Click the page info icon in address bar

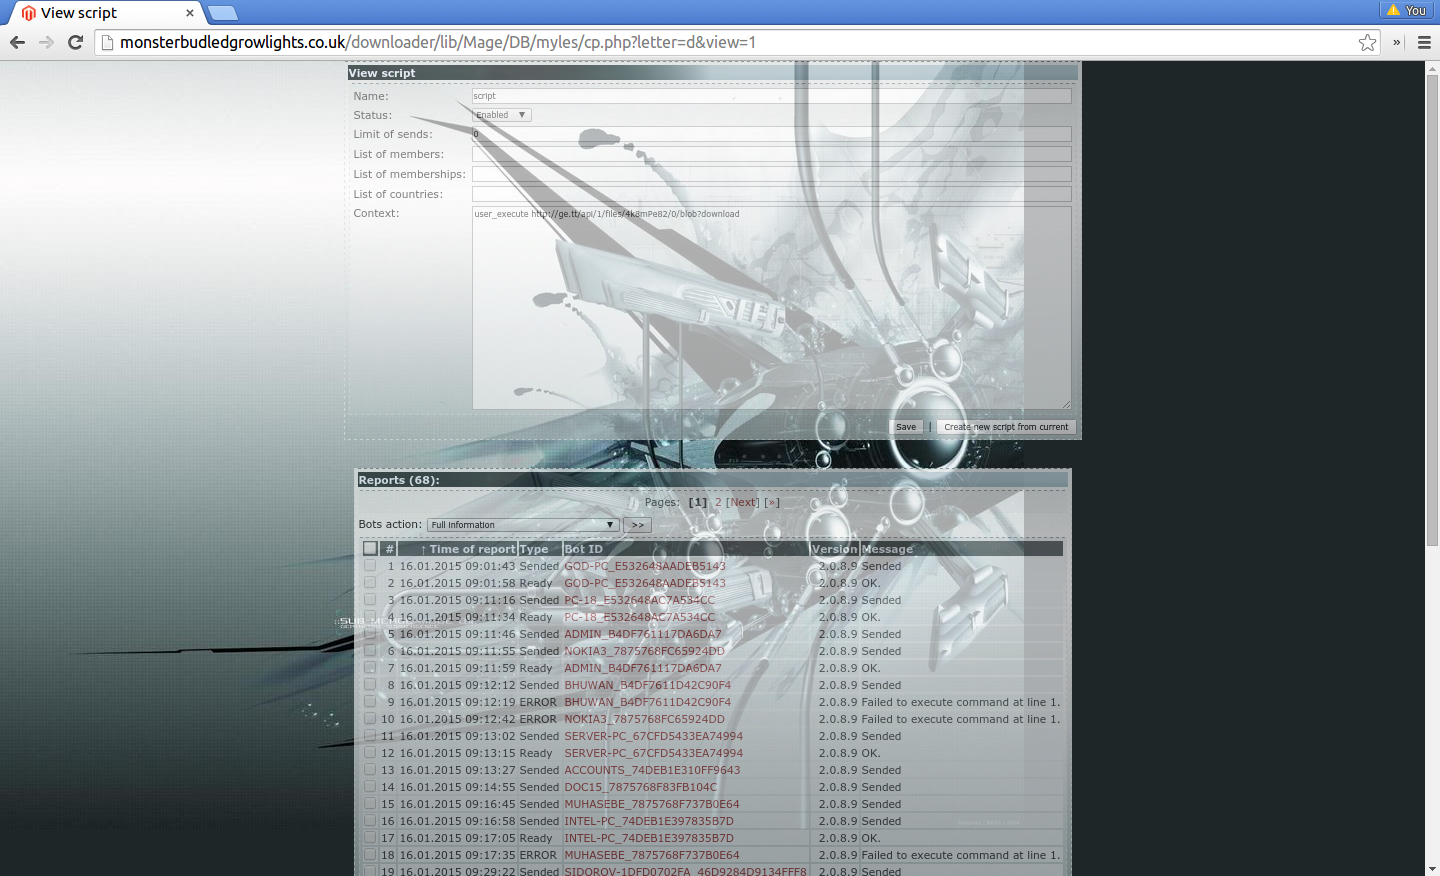(x=107, y=42)
